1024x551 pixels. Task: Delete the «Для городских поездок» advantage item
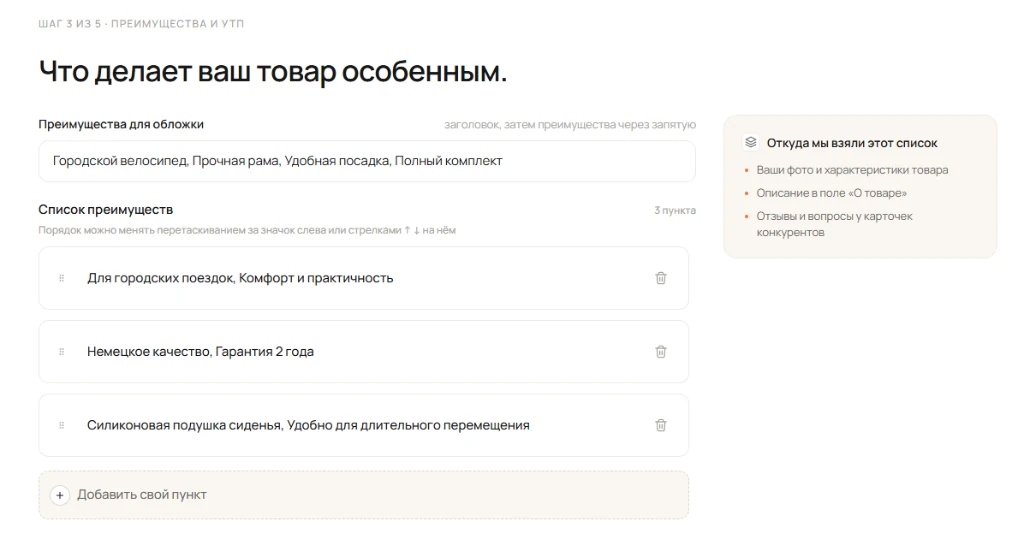(x=661, y=278)
